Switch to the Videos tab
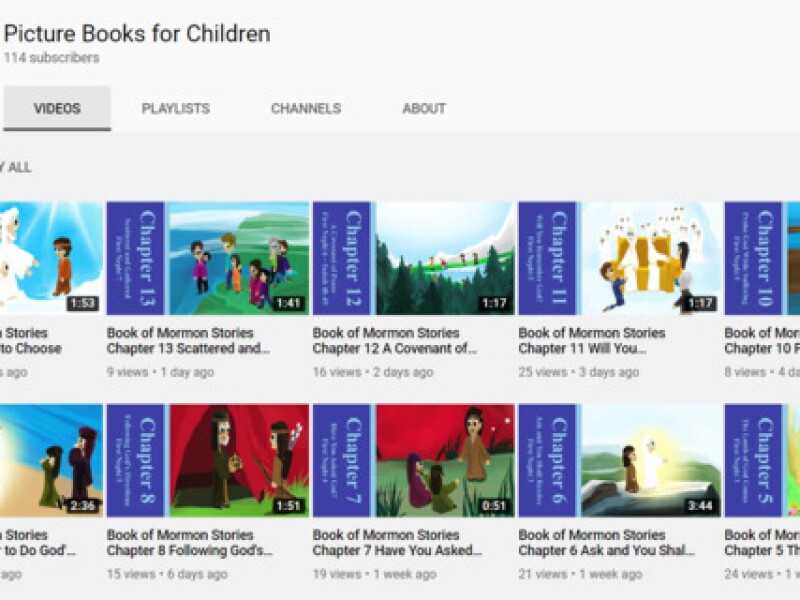This screenshot has width=800, height=600. point(57,109)
